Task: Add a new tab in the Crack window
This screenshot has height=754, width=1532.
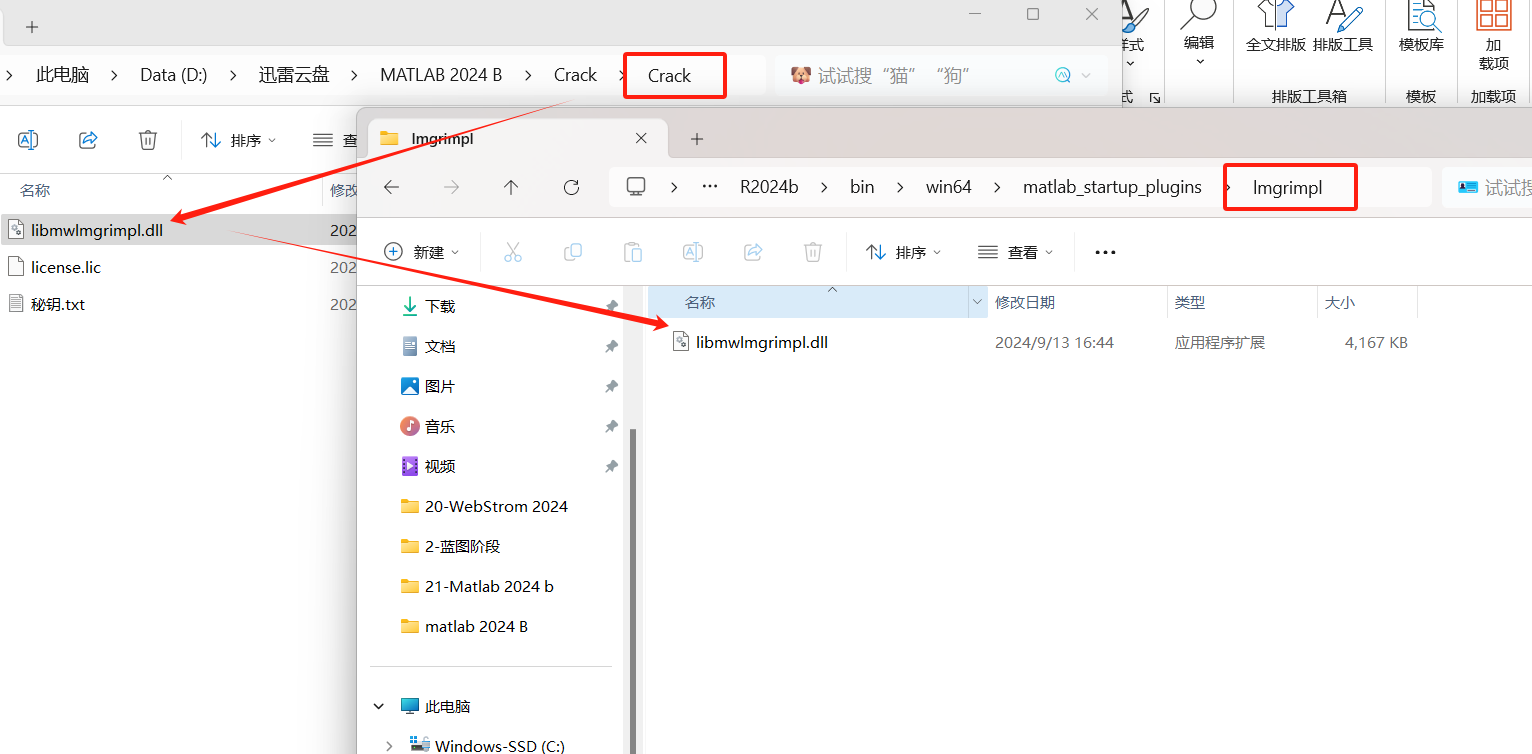Action: click(x=32, y=27)
